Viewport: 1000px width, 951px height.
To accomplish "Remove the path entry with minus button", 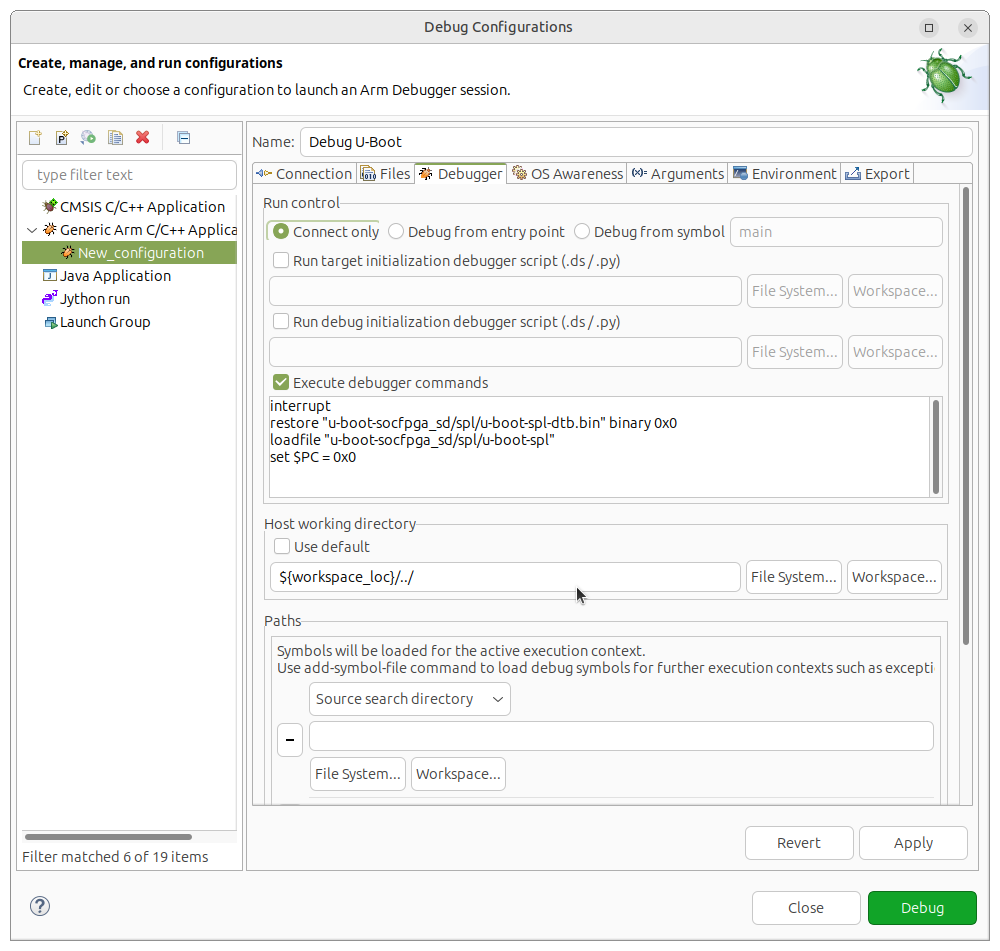I will pos(290,740).
